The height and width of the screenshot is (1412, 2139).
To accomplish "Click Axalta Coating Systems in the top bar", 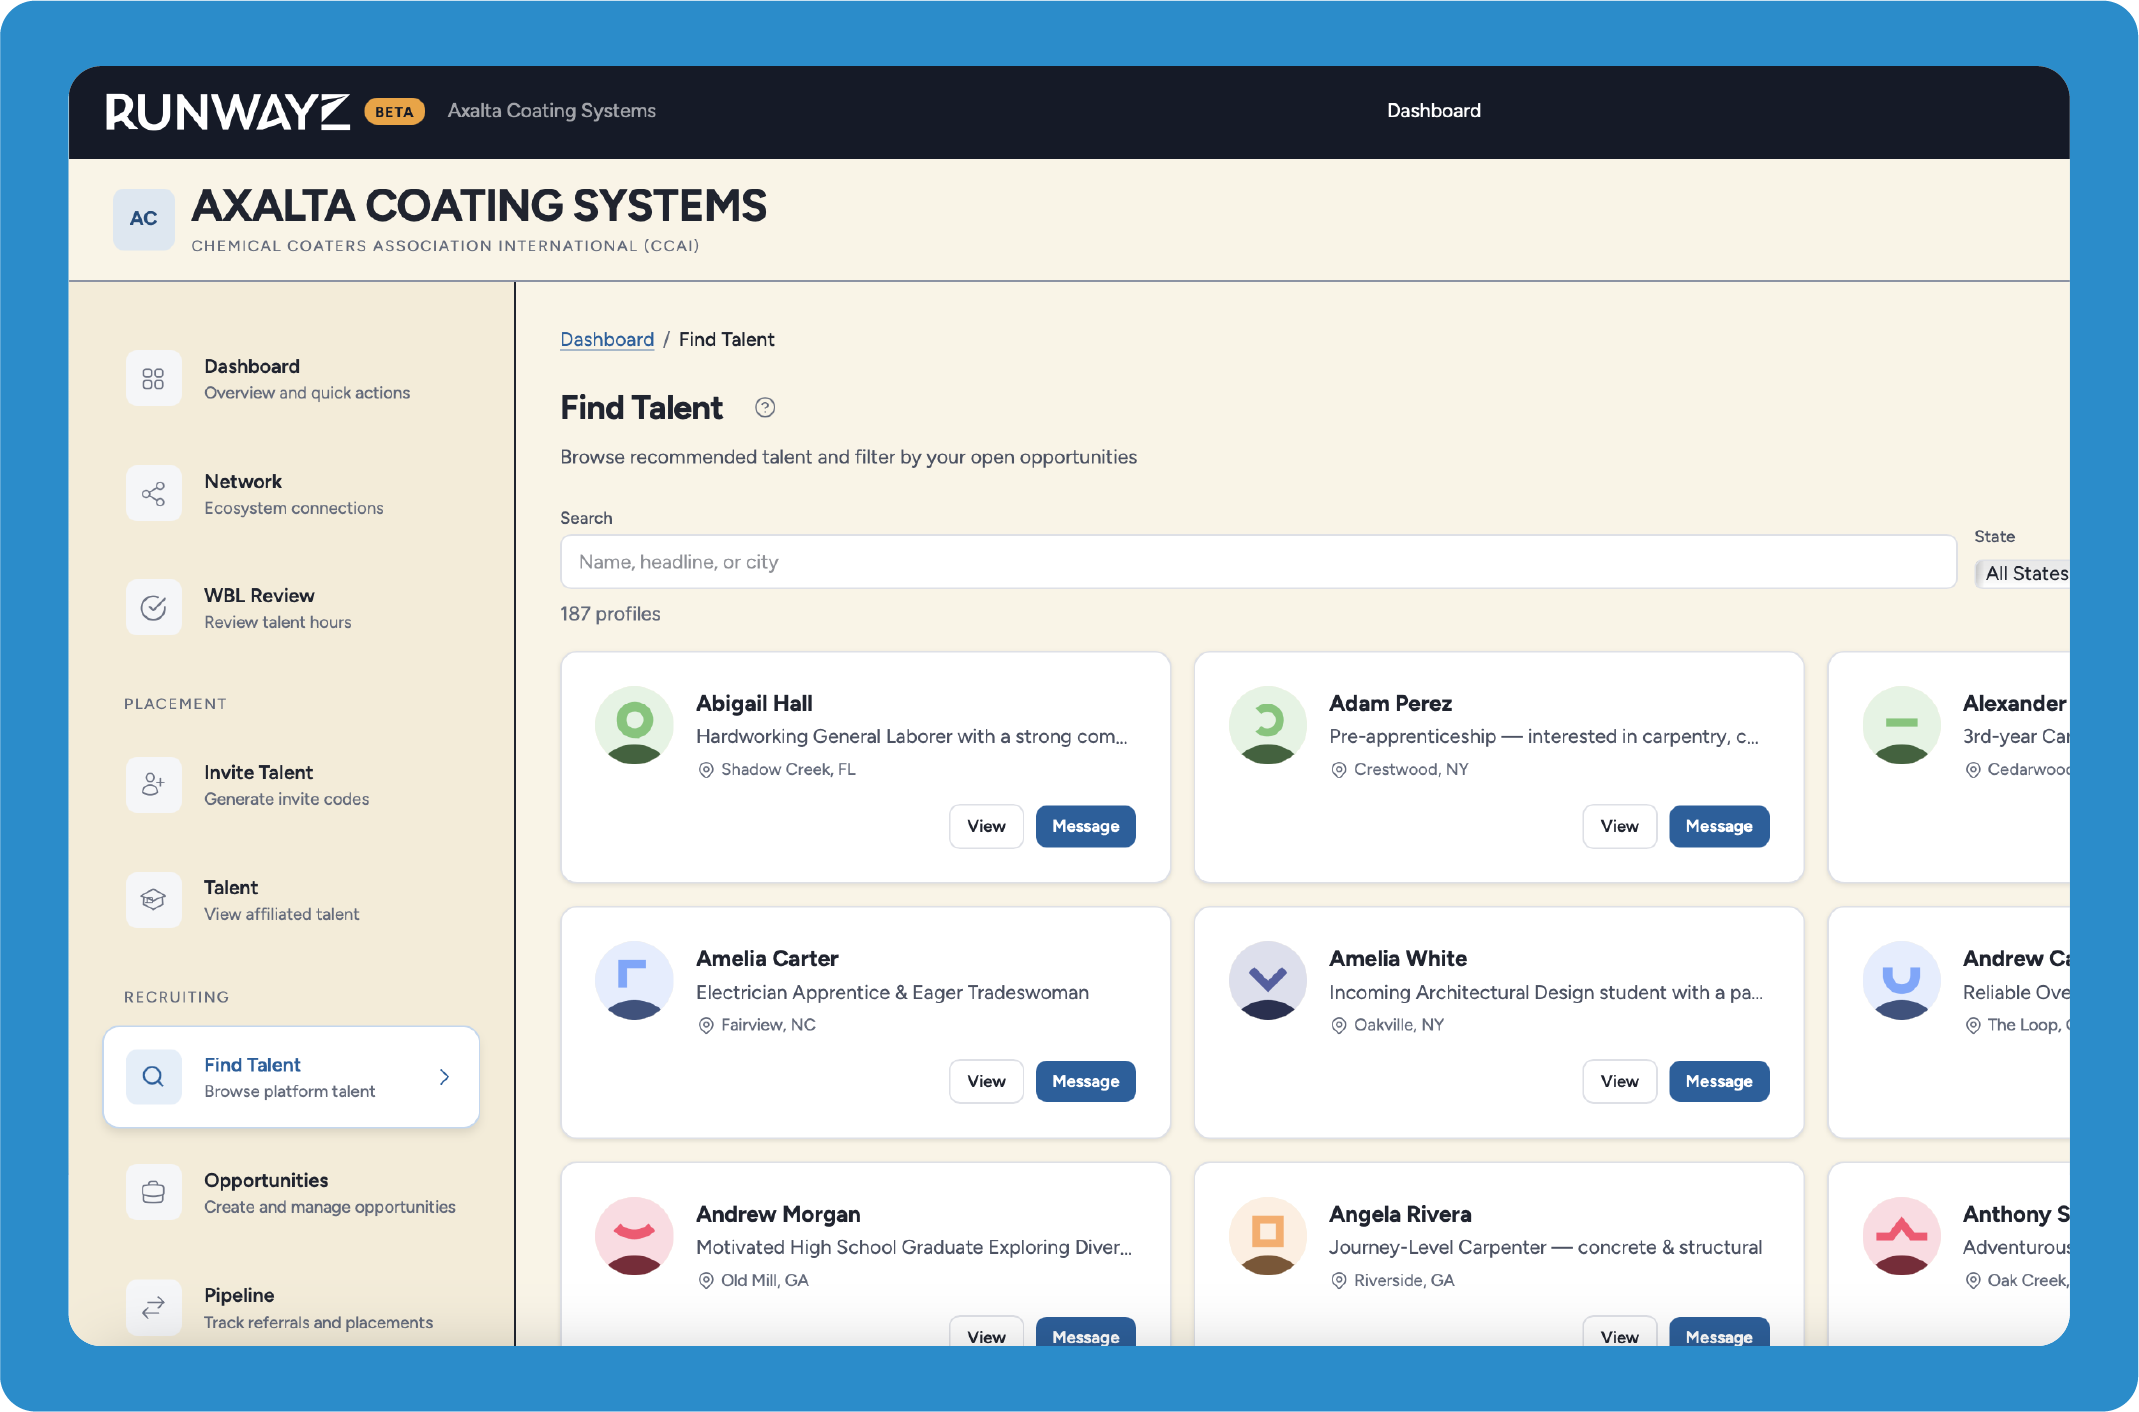I will 552,111.
